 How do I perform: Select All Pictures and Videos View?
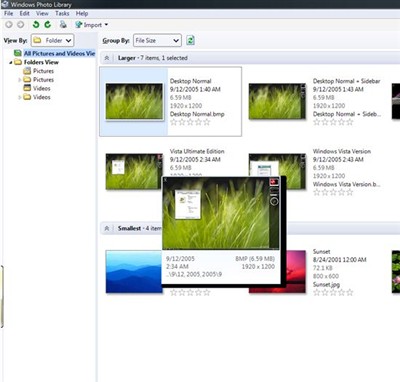tap(59, 53)
